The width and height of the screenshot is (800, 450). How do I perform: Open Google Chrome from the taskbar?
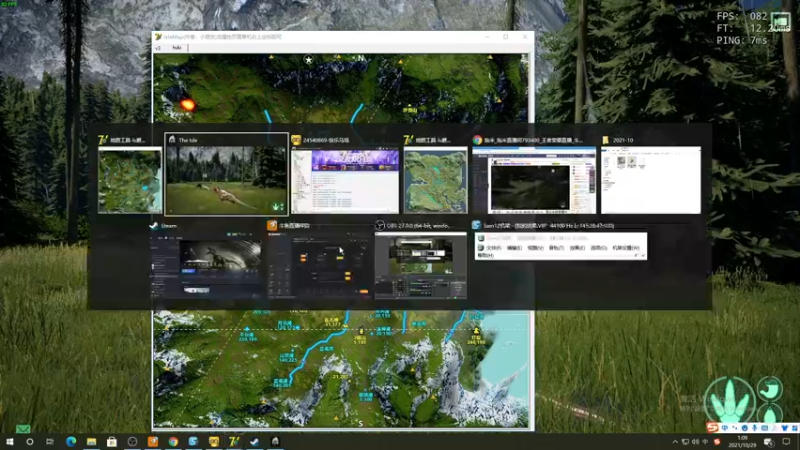click(173, 442)
